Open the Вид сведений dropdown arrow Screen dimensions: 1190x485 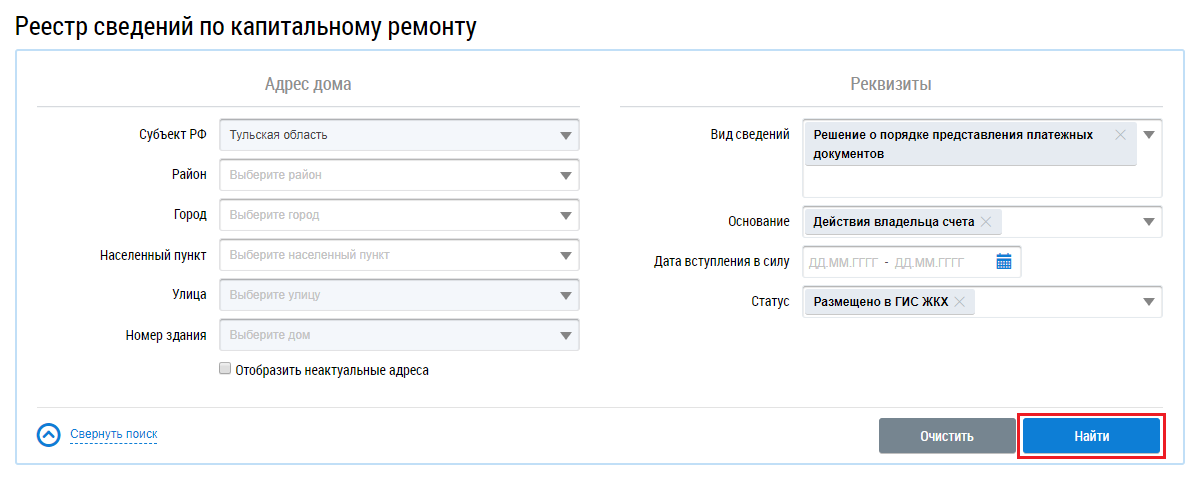click(x=1149, y=135)
